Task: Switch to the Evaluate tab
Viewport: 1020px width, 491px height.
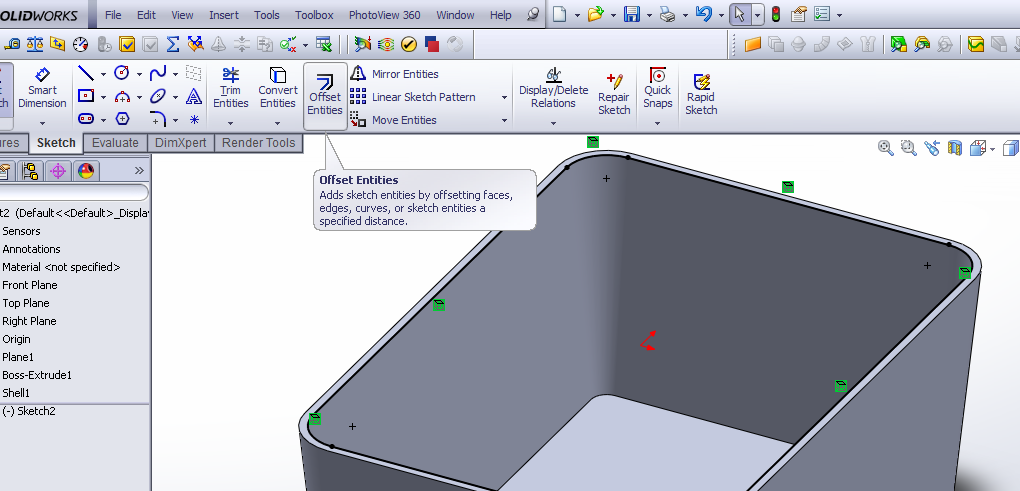Action: tap(115, 143)
